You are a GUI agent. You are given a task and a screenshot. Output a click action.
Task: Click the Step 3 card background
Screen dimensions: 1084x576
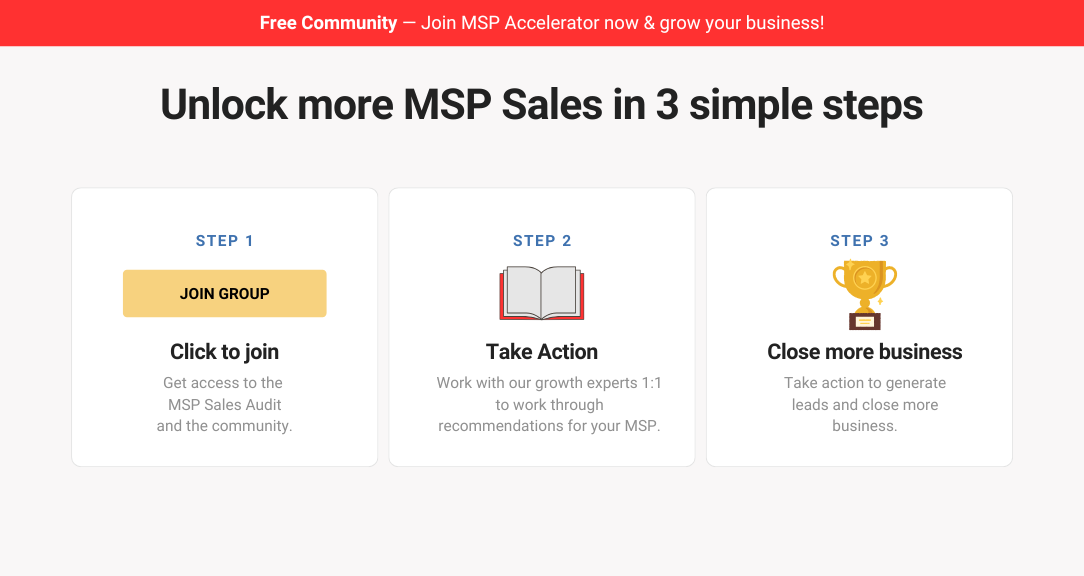tap(859, 449)
